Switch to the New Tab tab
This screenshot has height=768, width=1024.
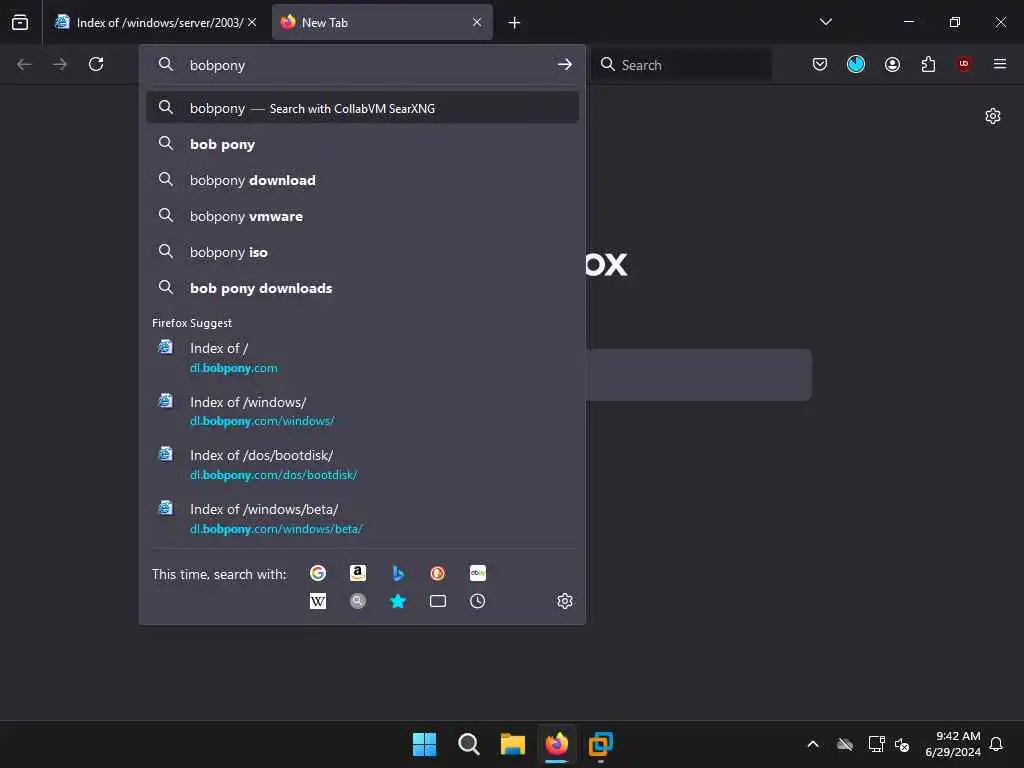(x=382, y=22)
